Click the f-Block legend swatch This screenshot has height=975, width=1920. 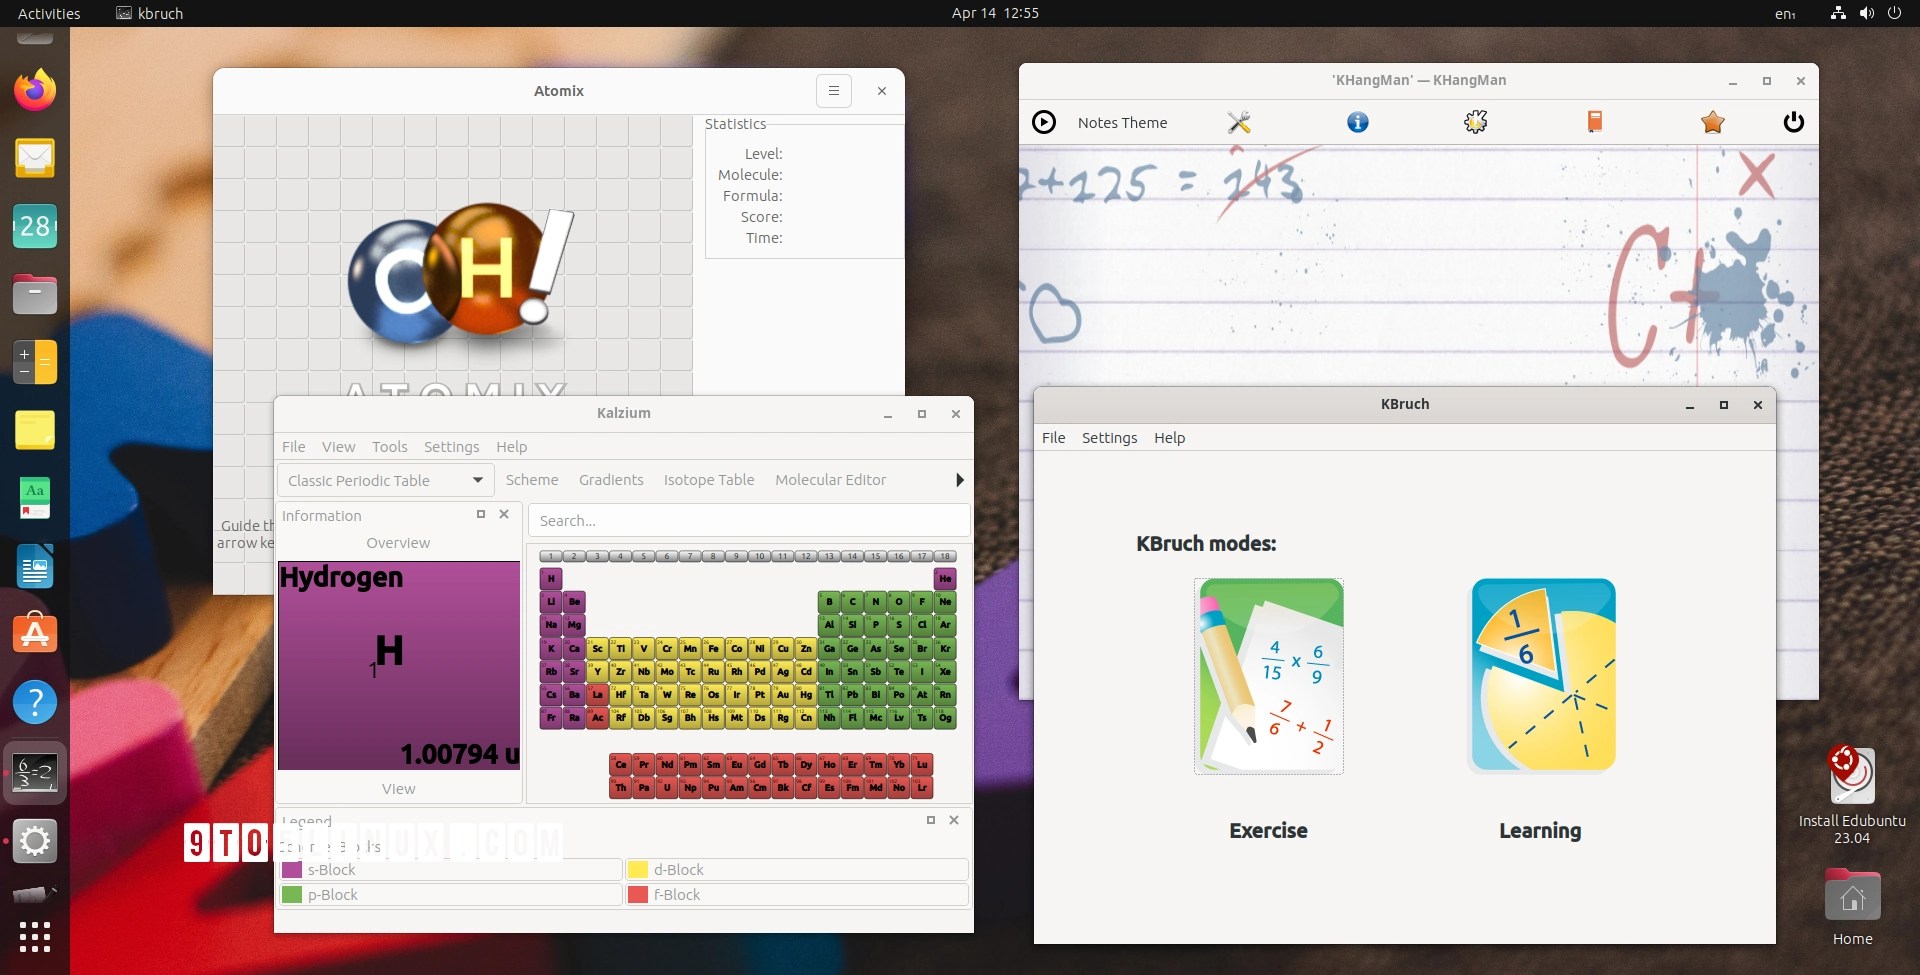coord(638,895)
